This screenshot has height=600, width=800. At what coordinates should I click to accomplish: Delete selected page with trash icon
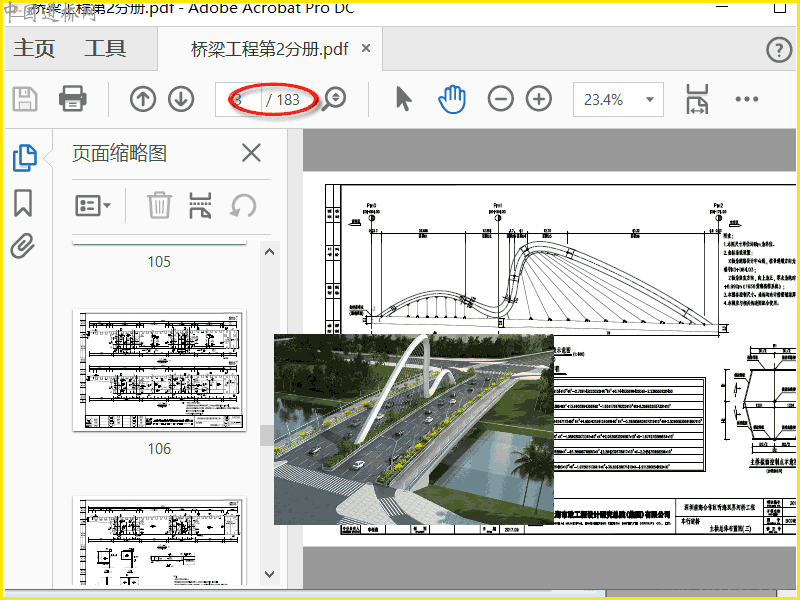(159, 206)
